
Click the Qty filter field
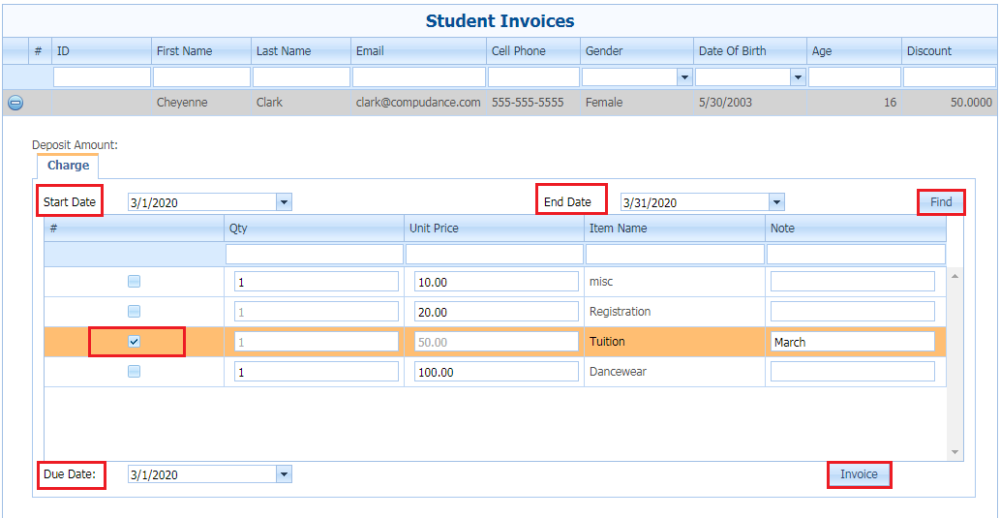[314, 254]
